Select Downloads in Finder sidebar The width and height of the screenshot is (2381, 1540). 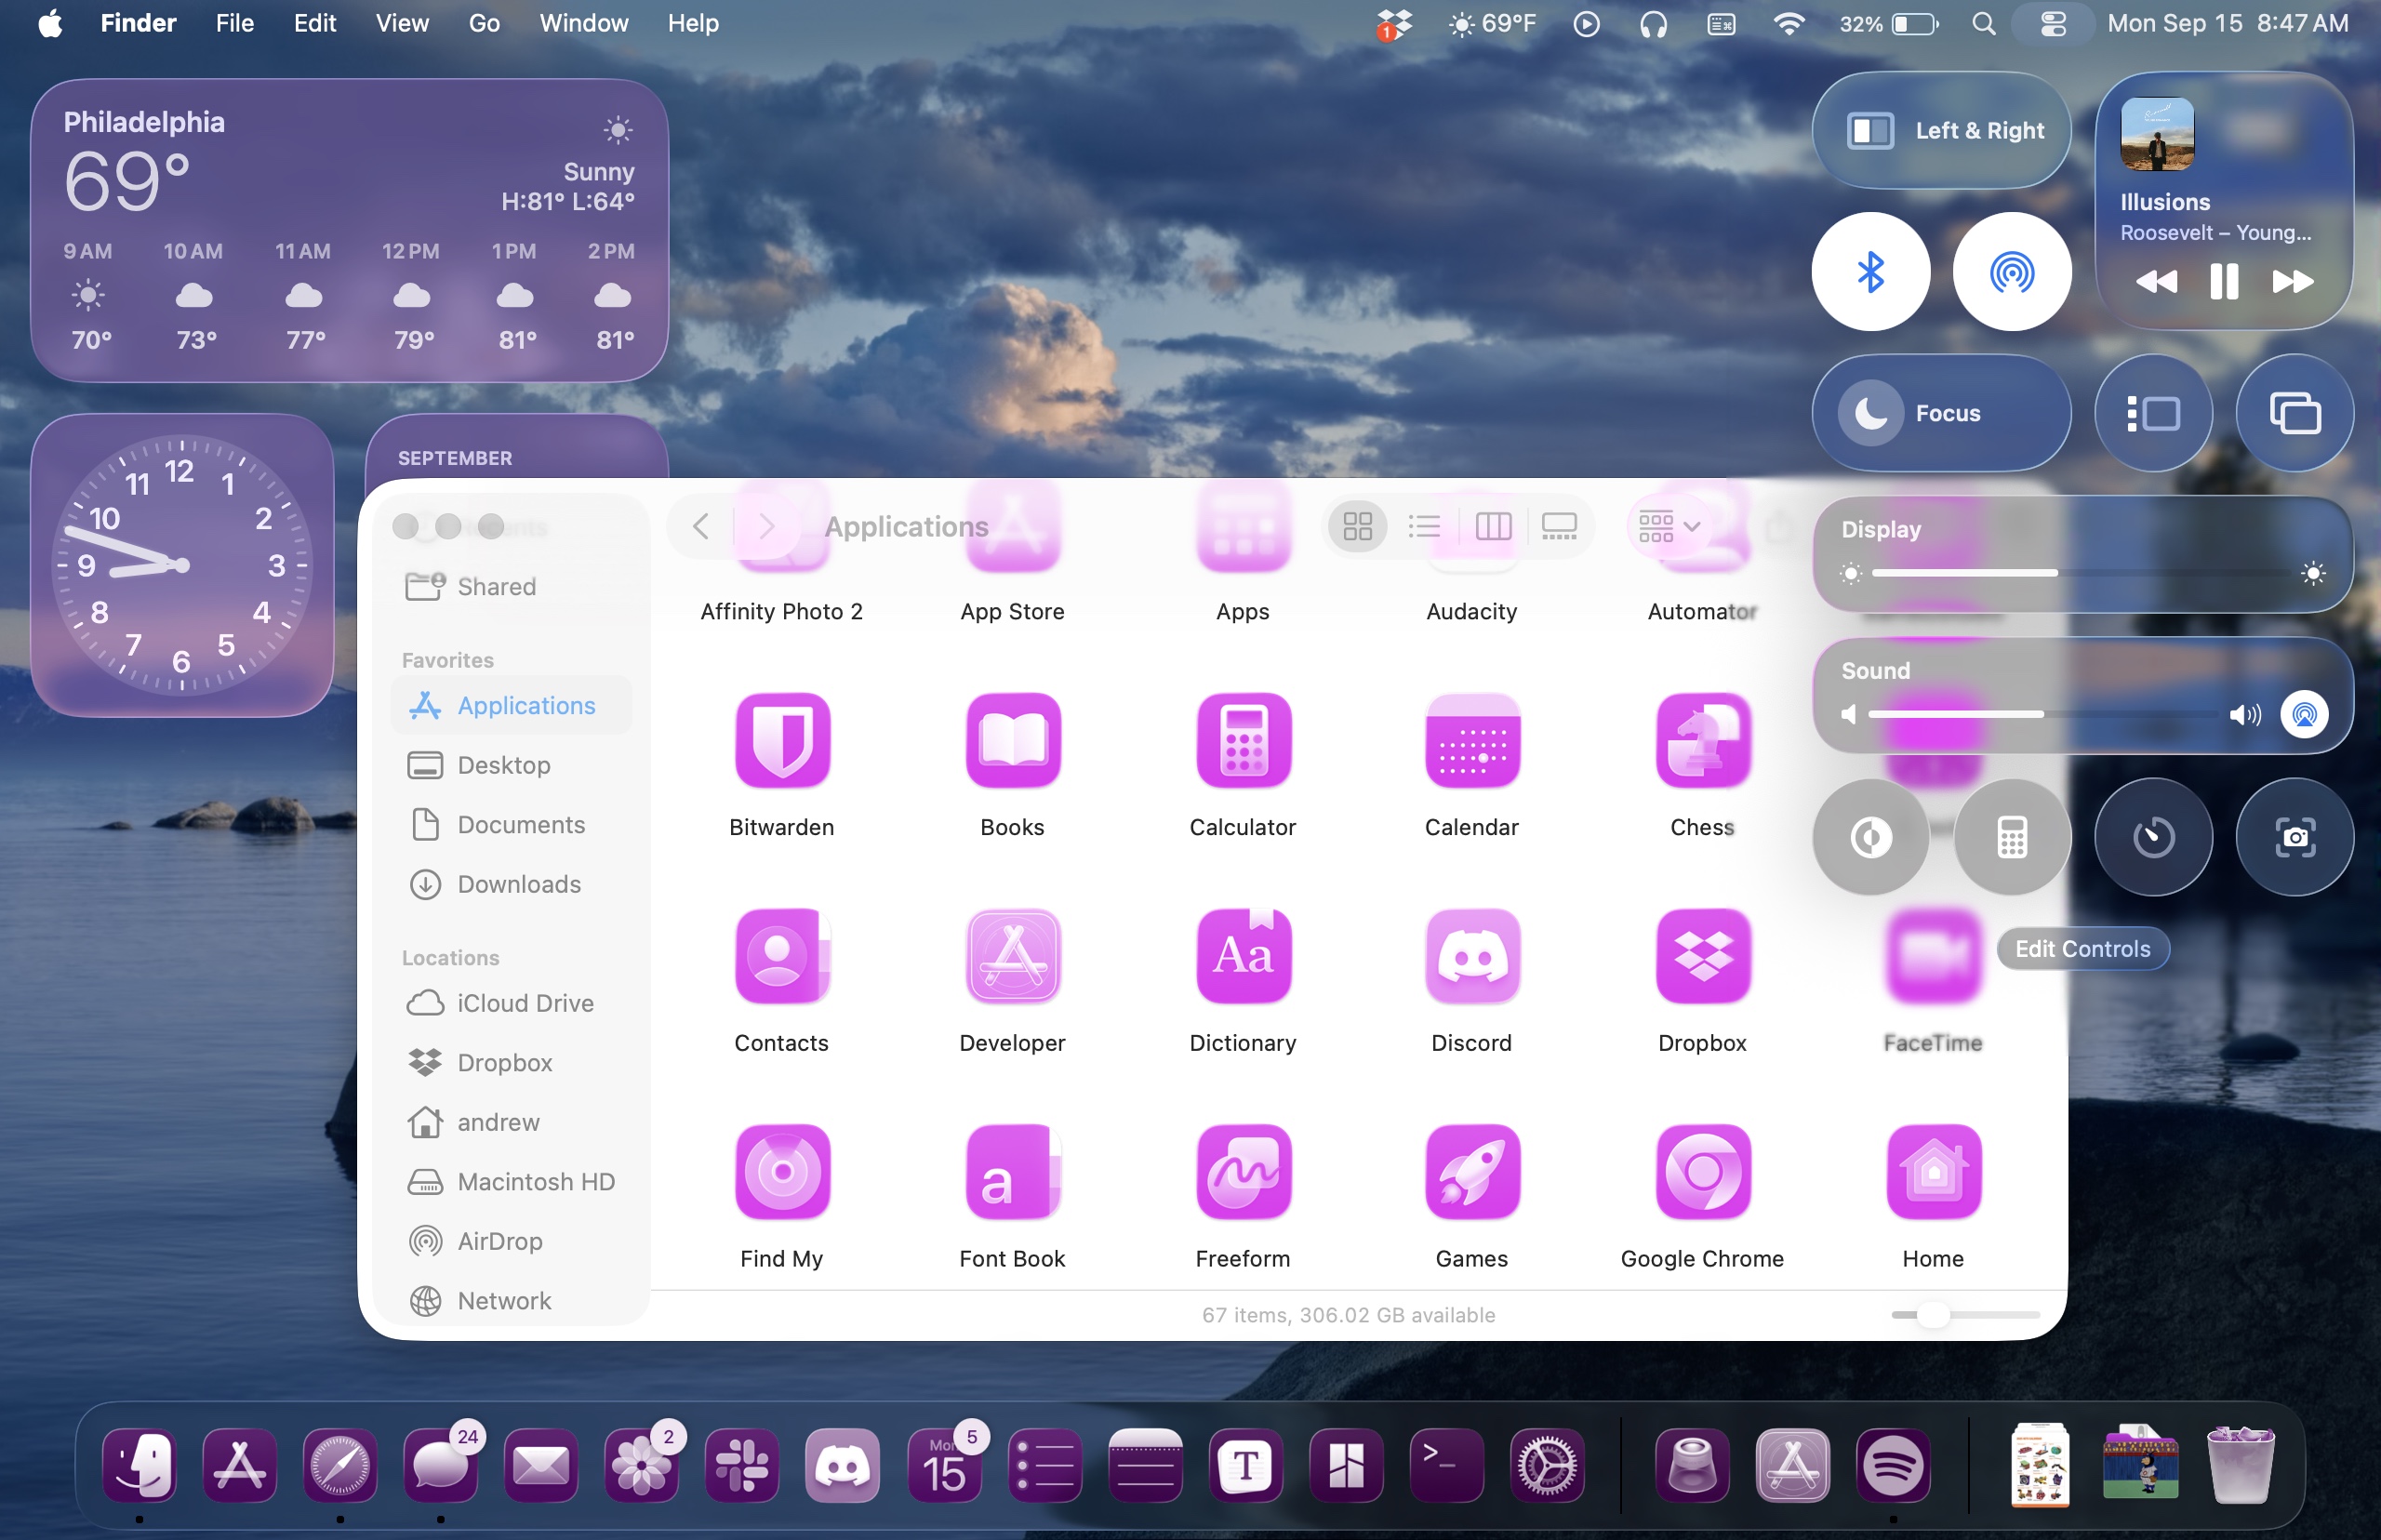518,884
